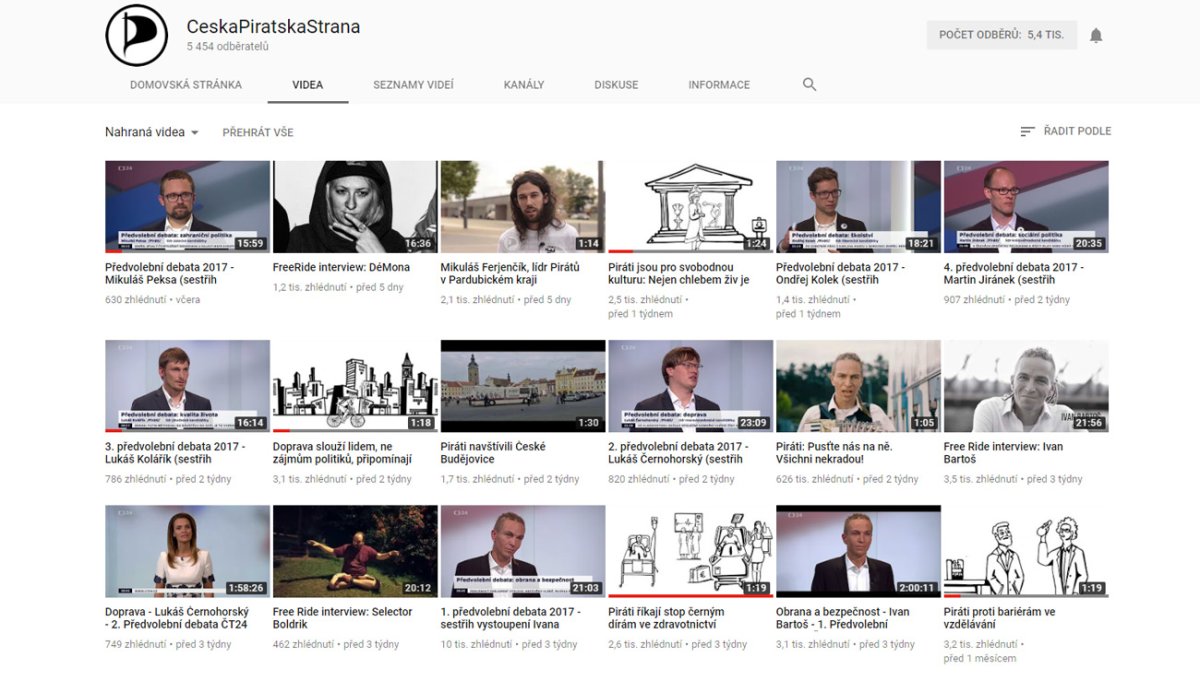The image size is (1200, 675).
Task: Click the notification bell icon
Action: click(1096, 35)
